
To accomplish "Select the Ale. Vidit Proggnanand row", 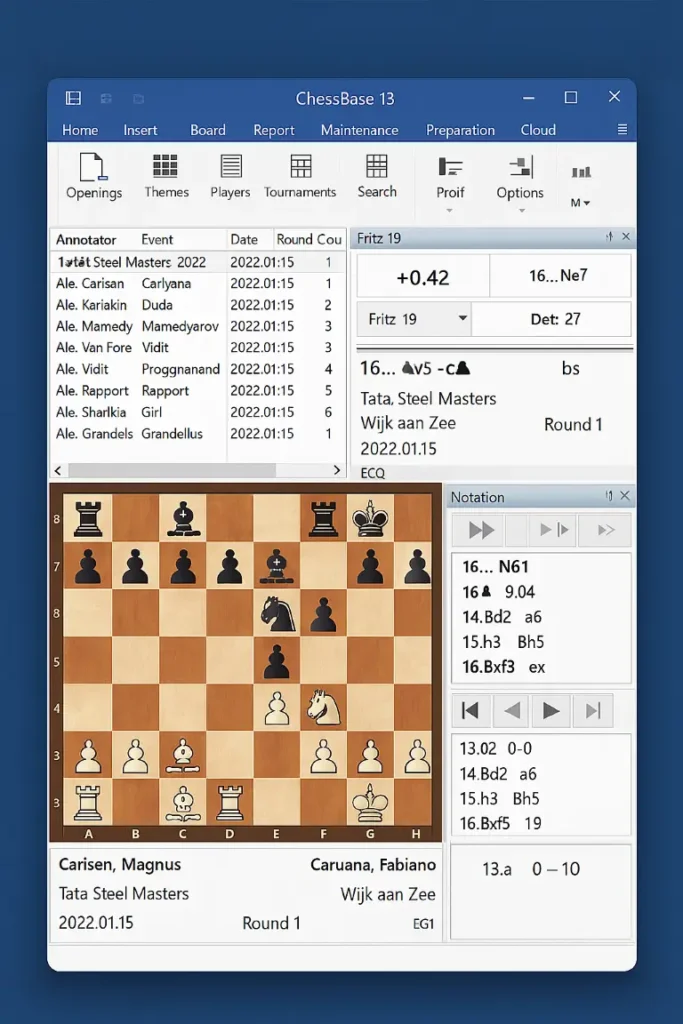I will (x=198, y=369).
